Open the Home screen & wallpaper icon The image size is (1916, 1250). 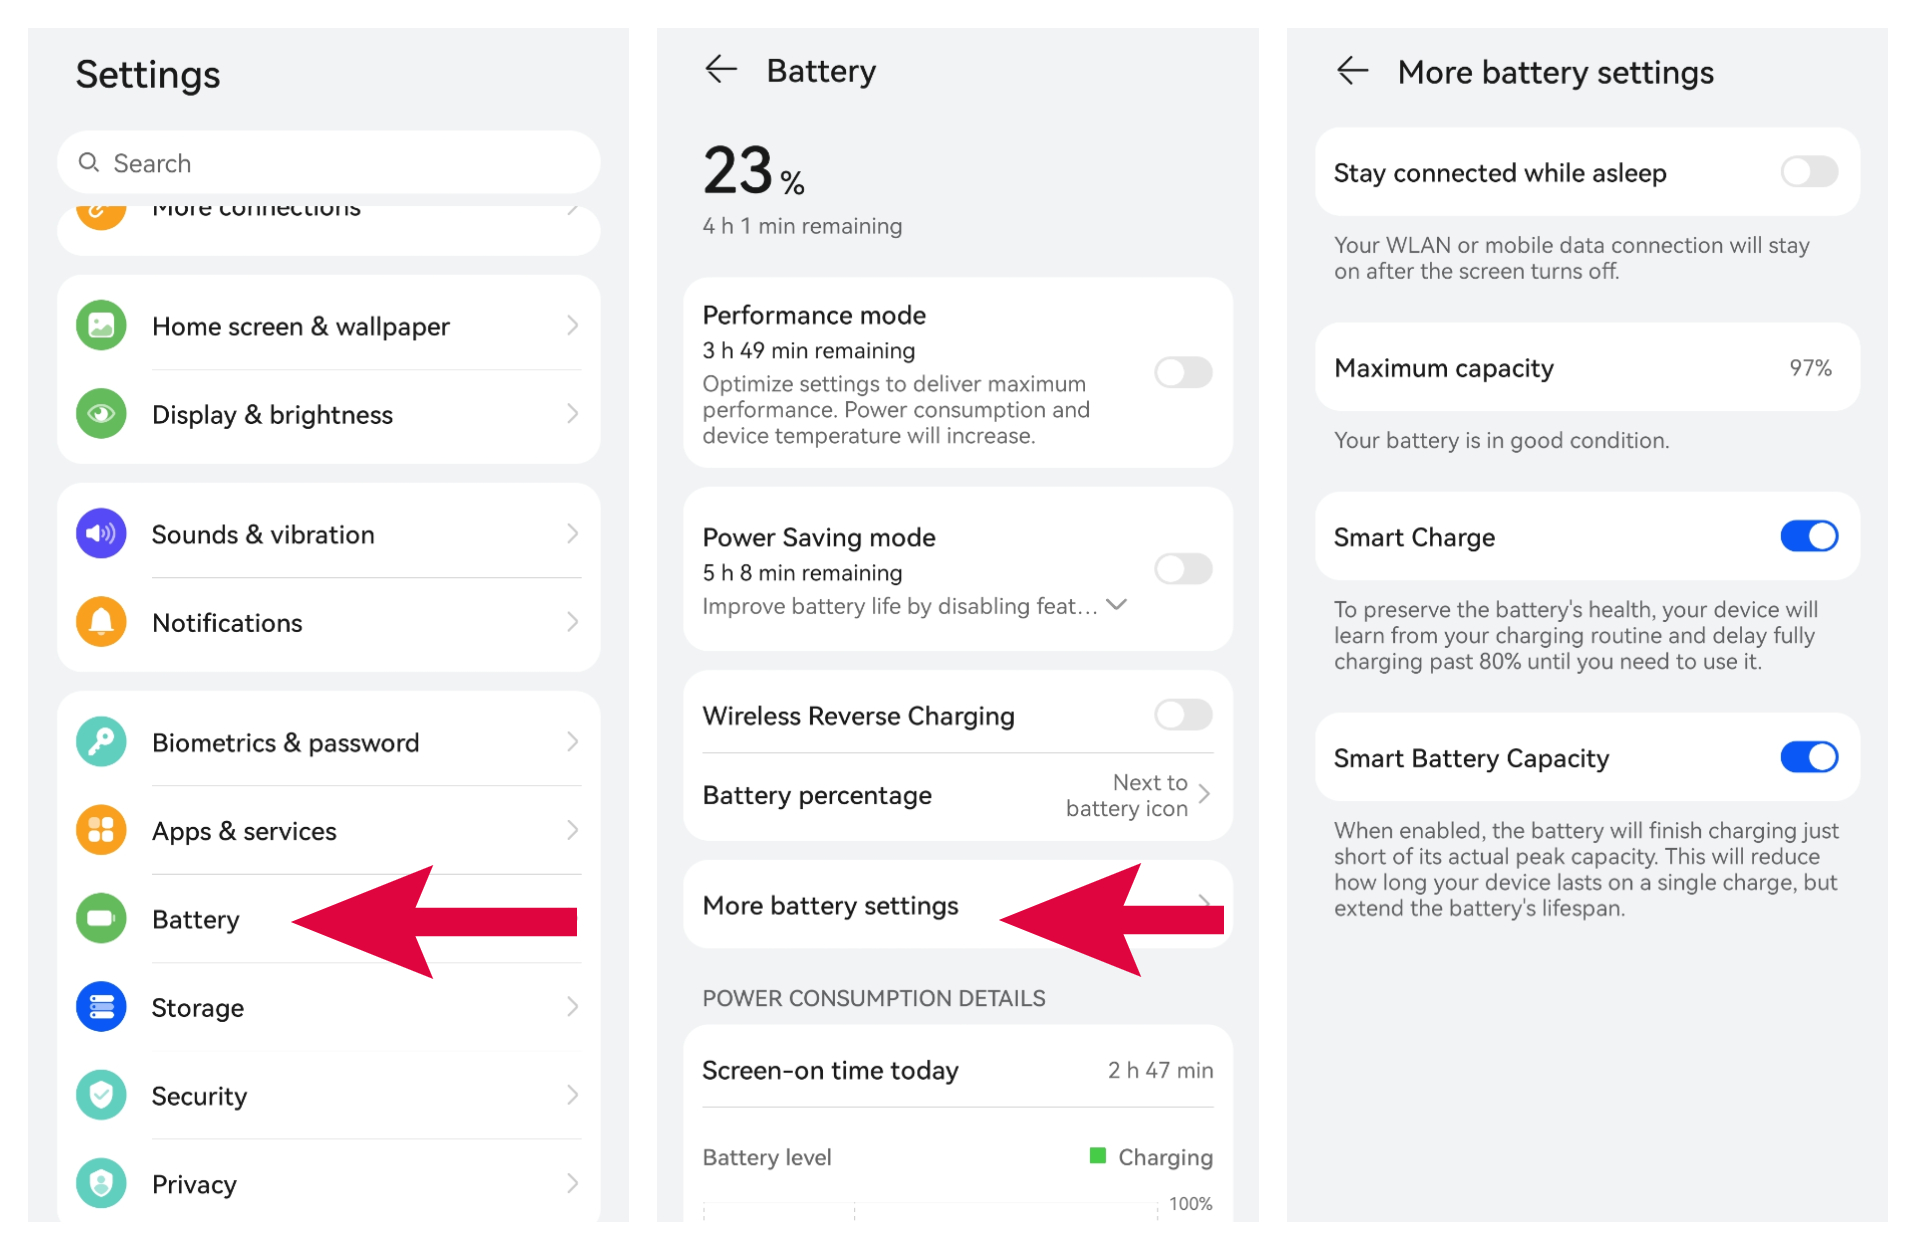(101, 325)
